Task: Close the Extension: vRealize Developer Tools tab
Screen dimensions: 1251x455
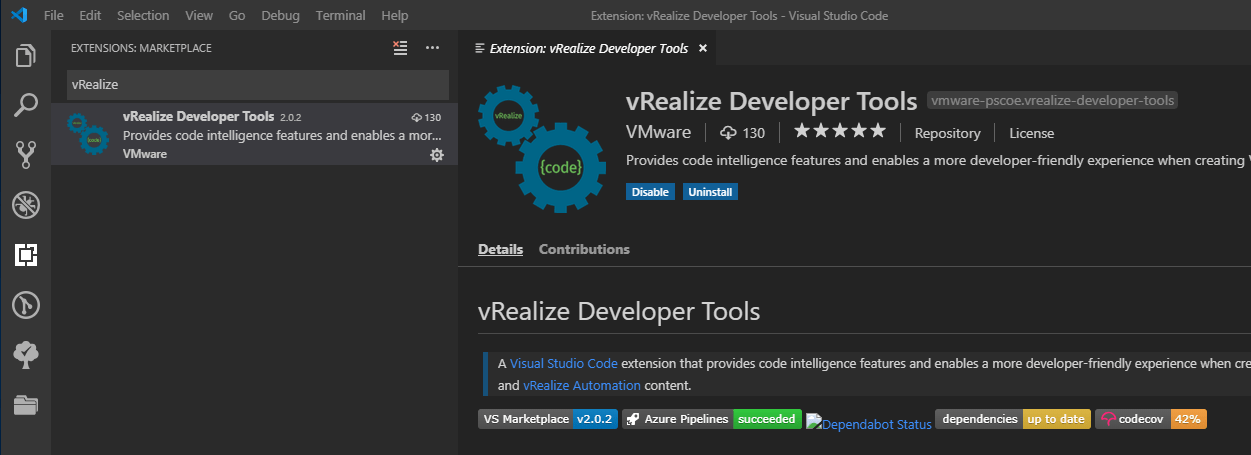Action: (x=703, y=48)
